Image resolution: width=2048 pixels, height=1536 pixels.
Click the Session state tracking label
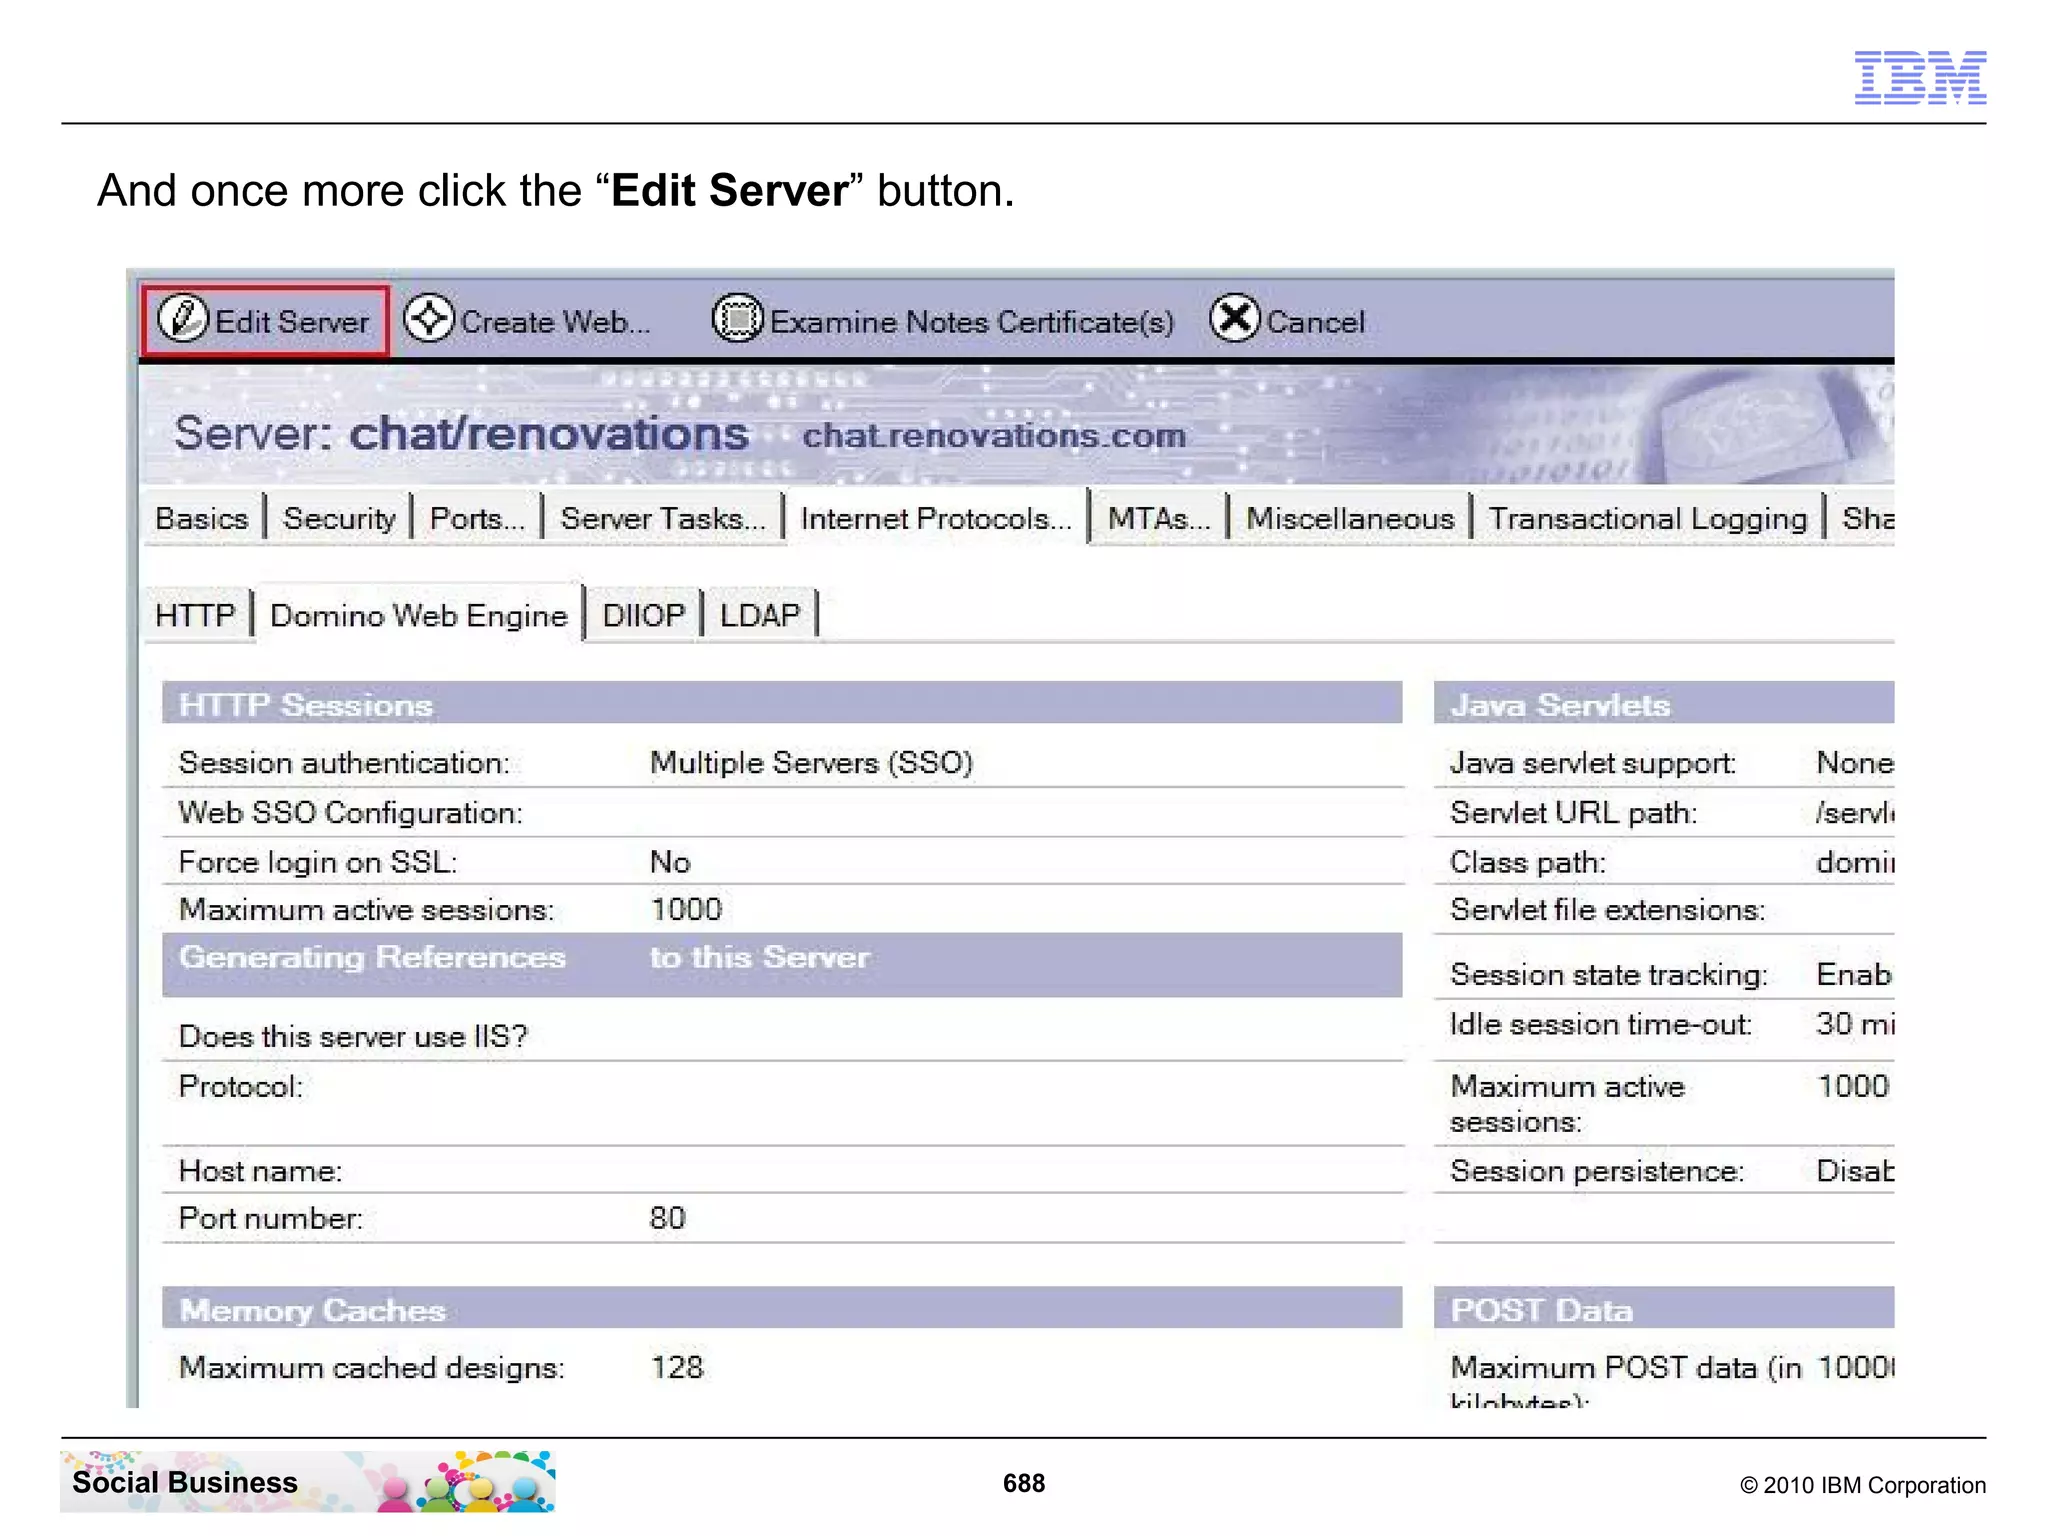pyautogui.click(x=1609, y=974)
